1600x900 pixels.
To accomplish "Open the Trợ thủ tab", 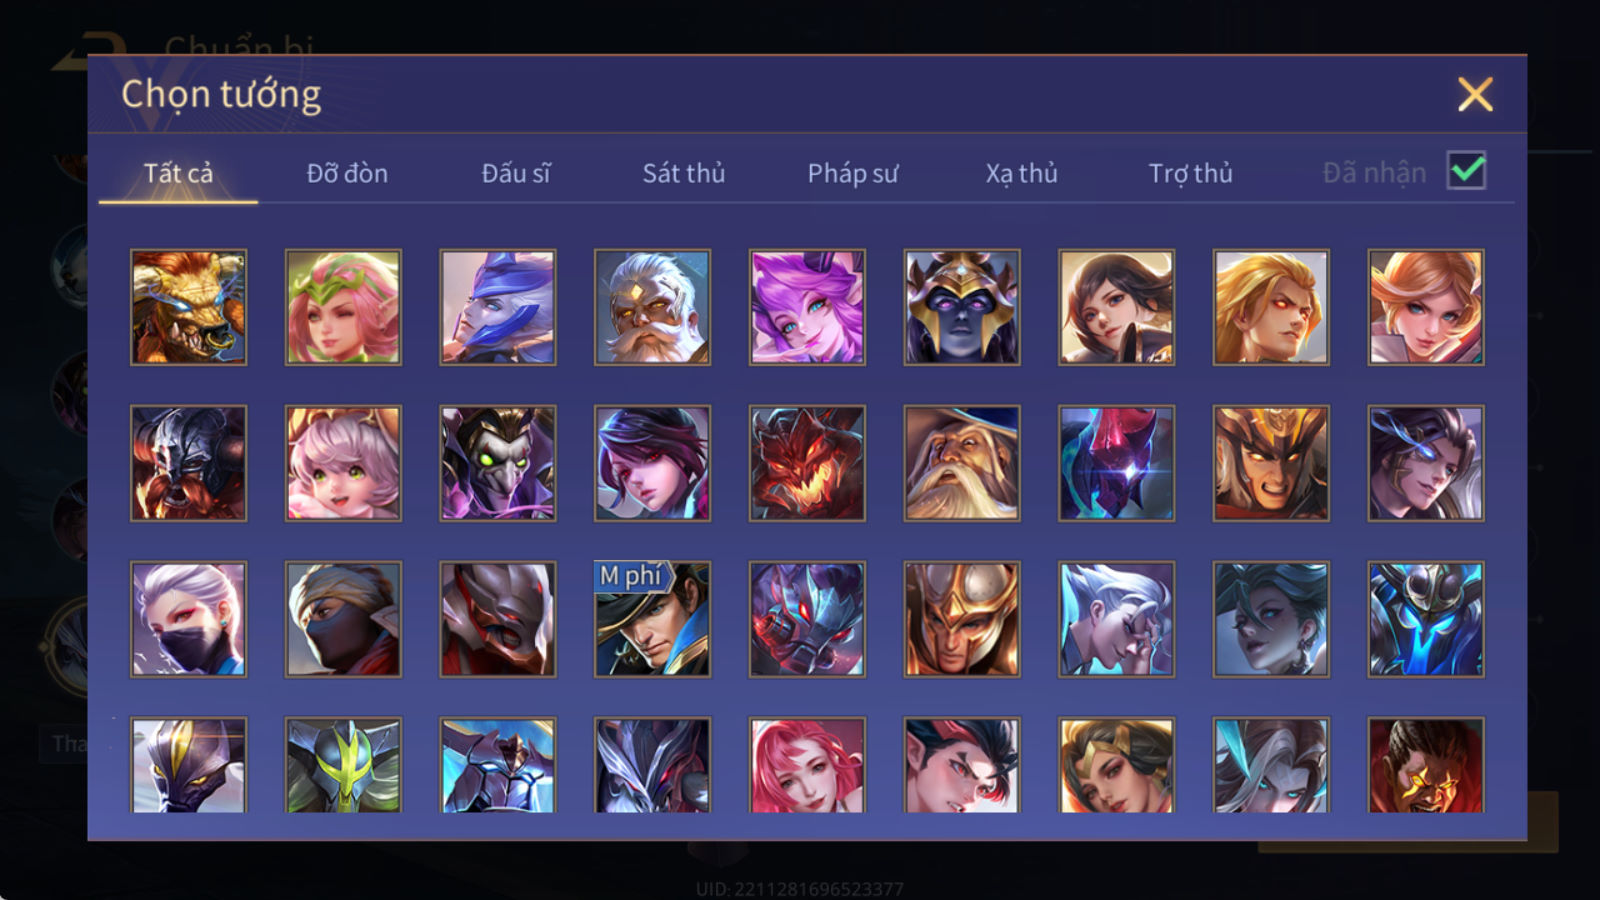I will pos(1190,173).
